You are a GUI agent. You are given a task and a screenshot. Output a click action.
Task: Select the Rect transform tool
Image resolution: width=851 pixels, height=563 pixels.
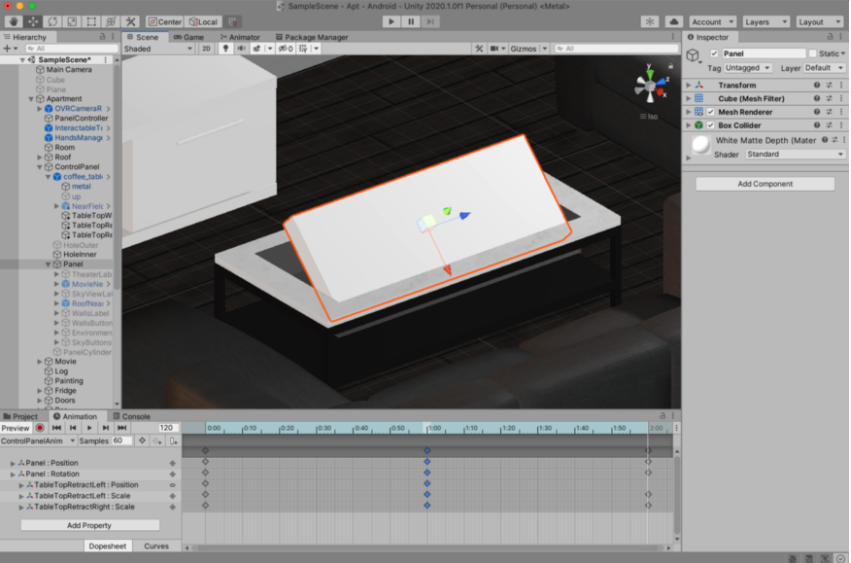[x=91, y=21]
